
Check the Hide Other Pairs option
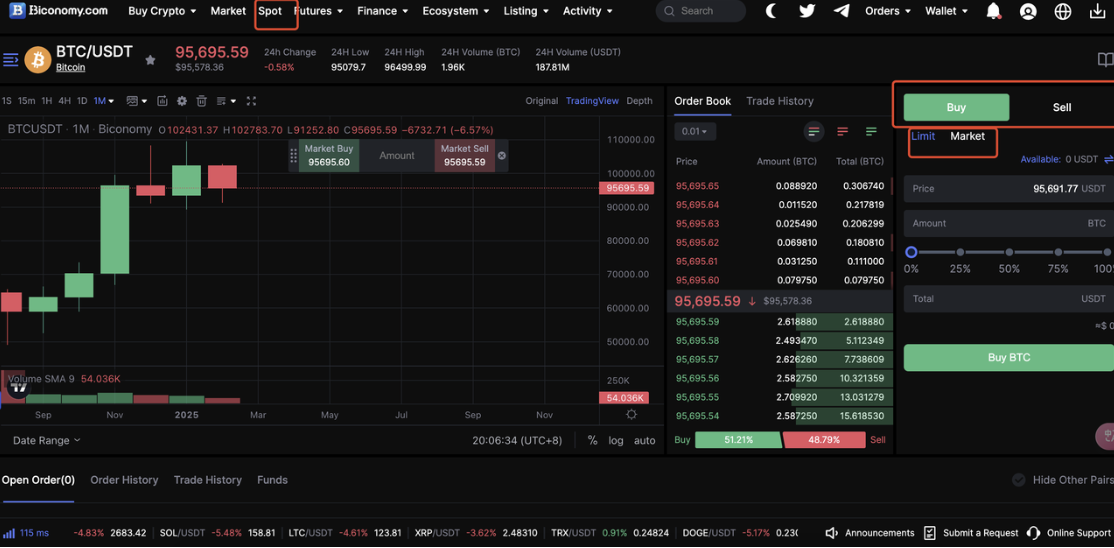[1019, 480]
